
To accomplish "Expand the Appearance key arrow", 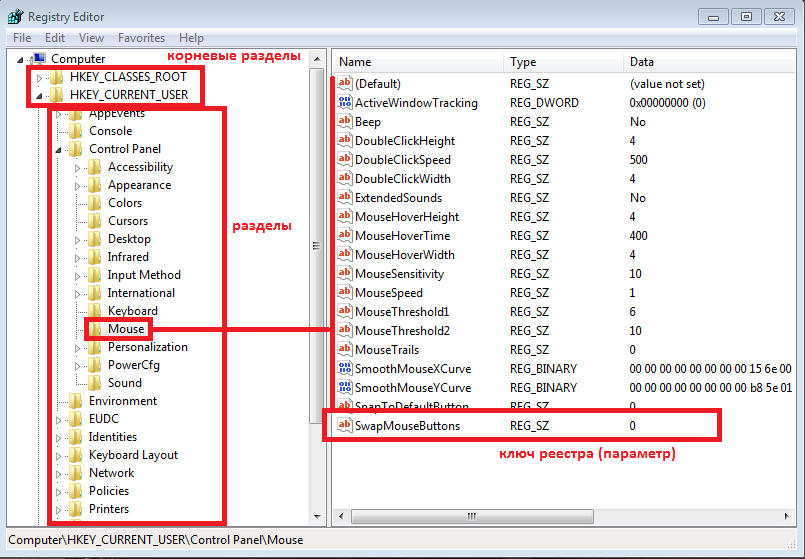I will [x=78, y=186].
